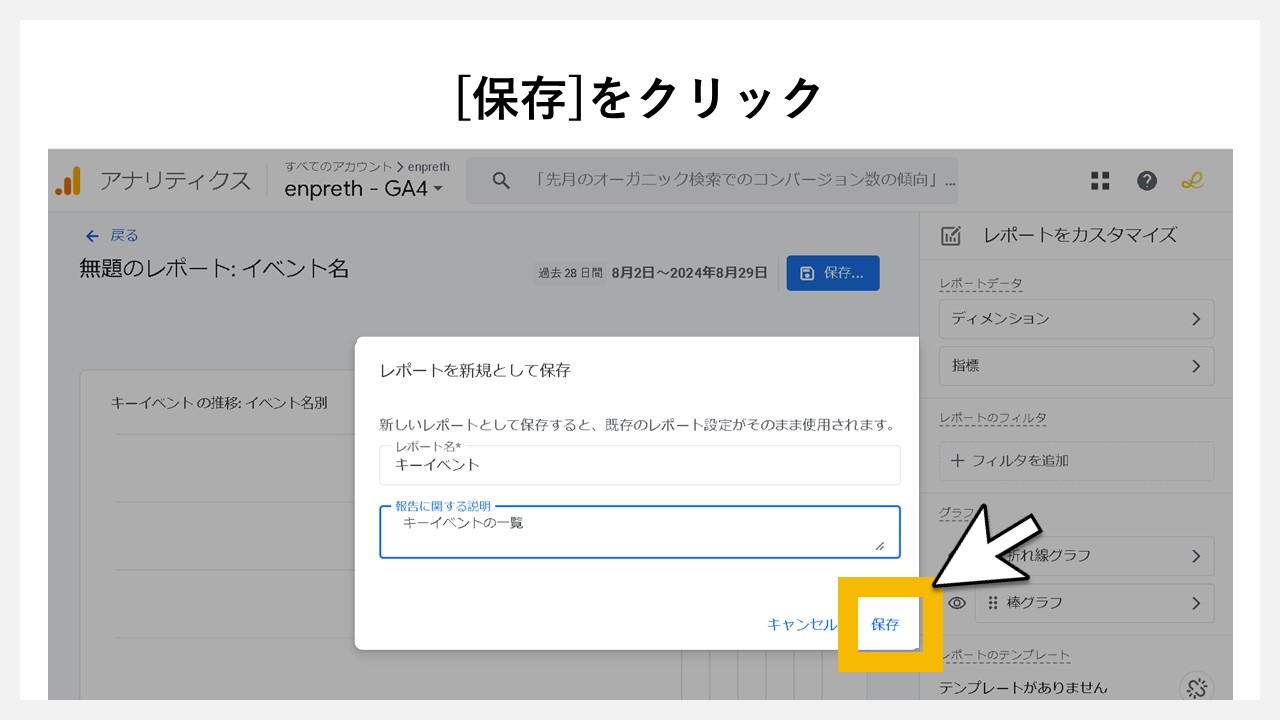Open the Google apps grid icon
The image size is (1280, 720).
tap(1100, 181)
